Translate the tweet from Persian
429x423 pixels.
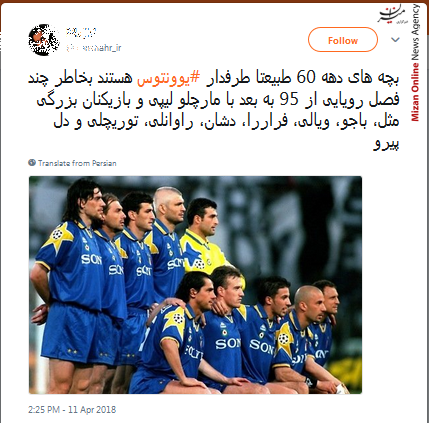tap(77, 163)
